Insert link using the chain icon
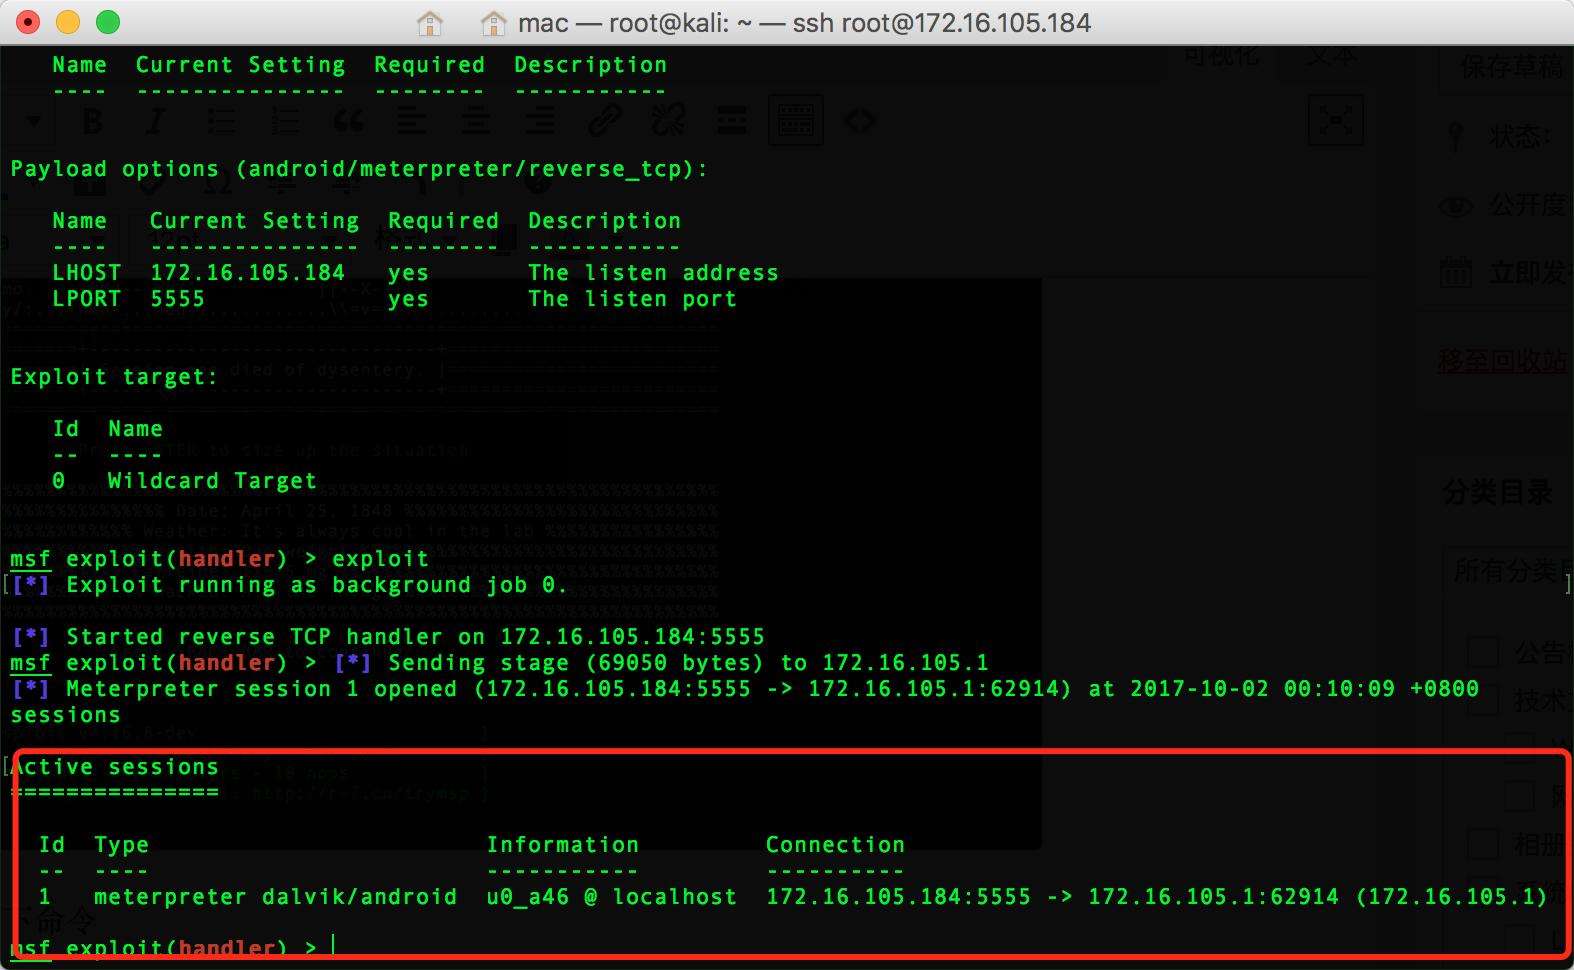This screenshot has width=1574, height=970. 604,121
